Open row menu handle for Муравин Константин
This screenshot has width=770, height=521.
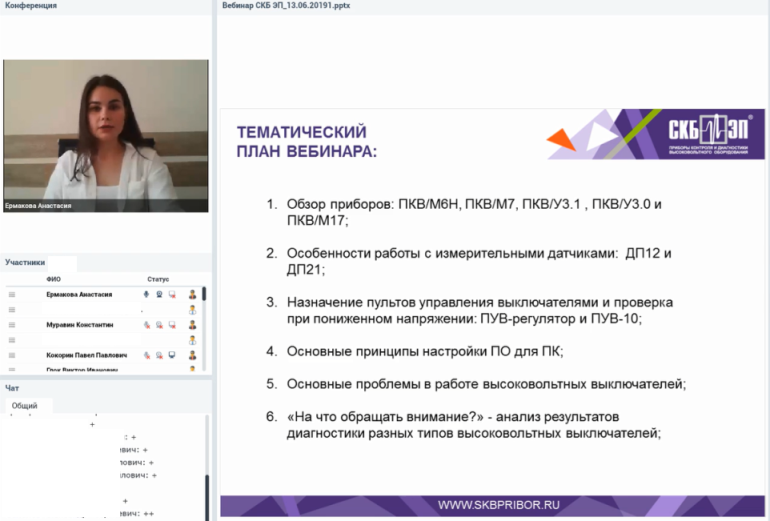[x=12, y=325]
